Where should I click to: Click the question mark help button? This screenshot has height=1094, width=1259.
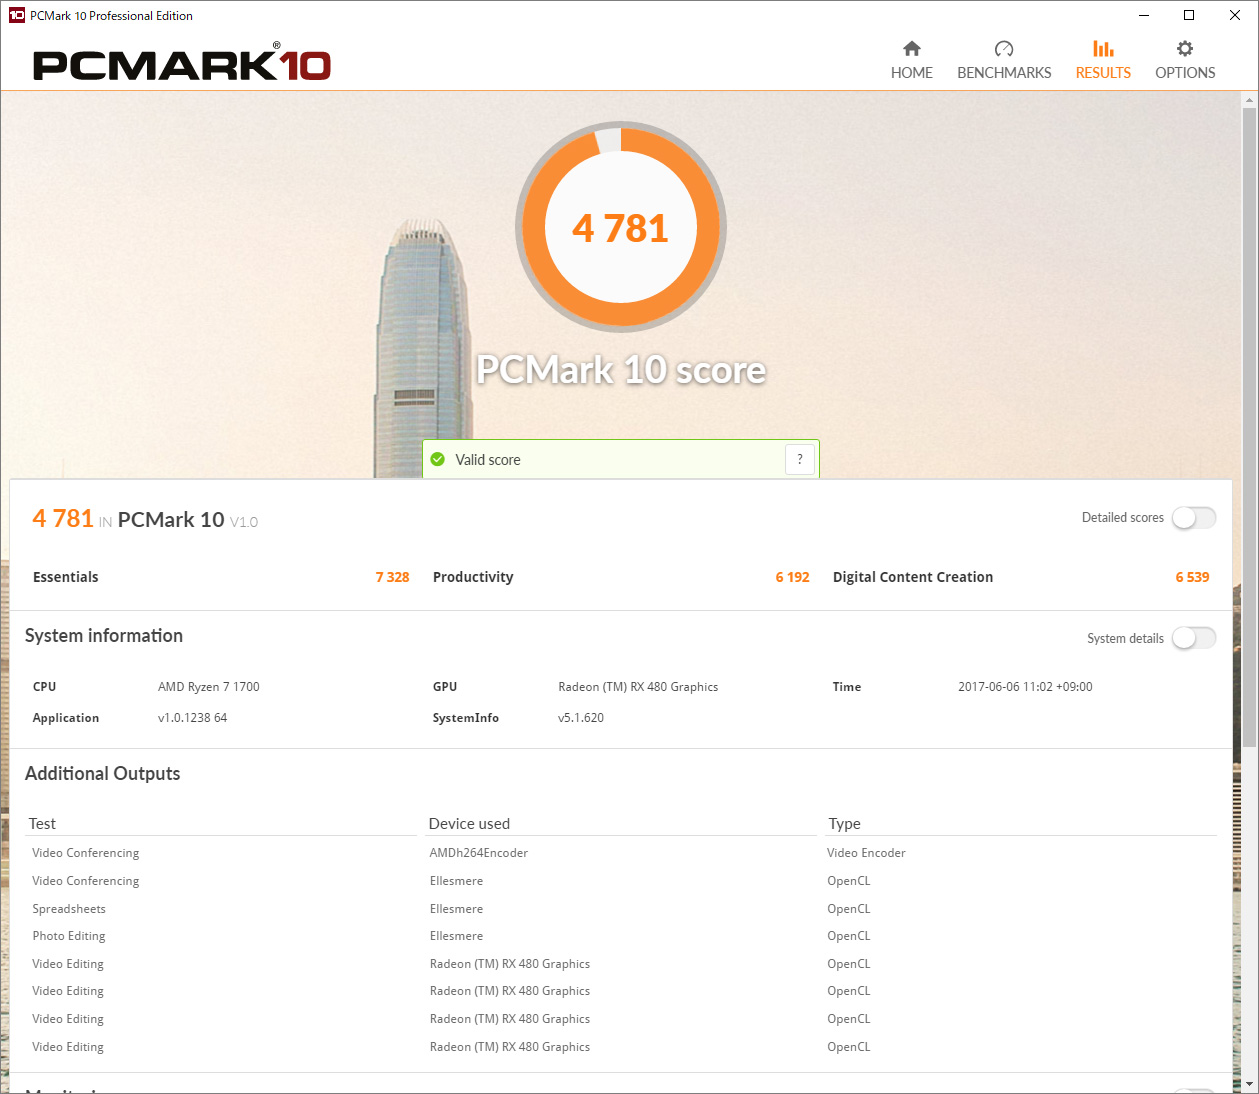coord(800,460)
